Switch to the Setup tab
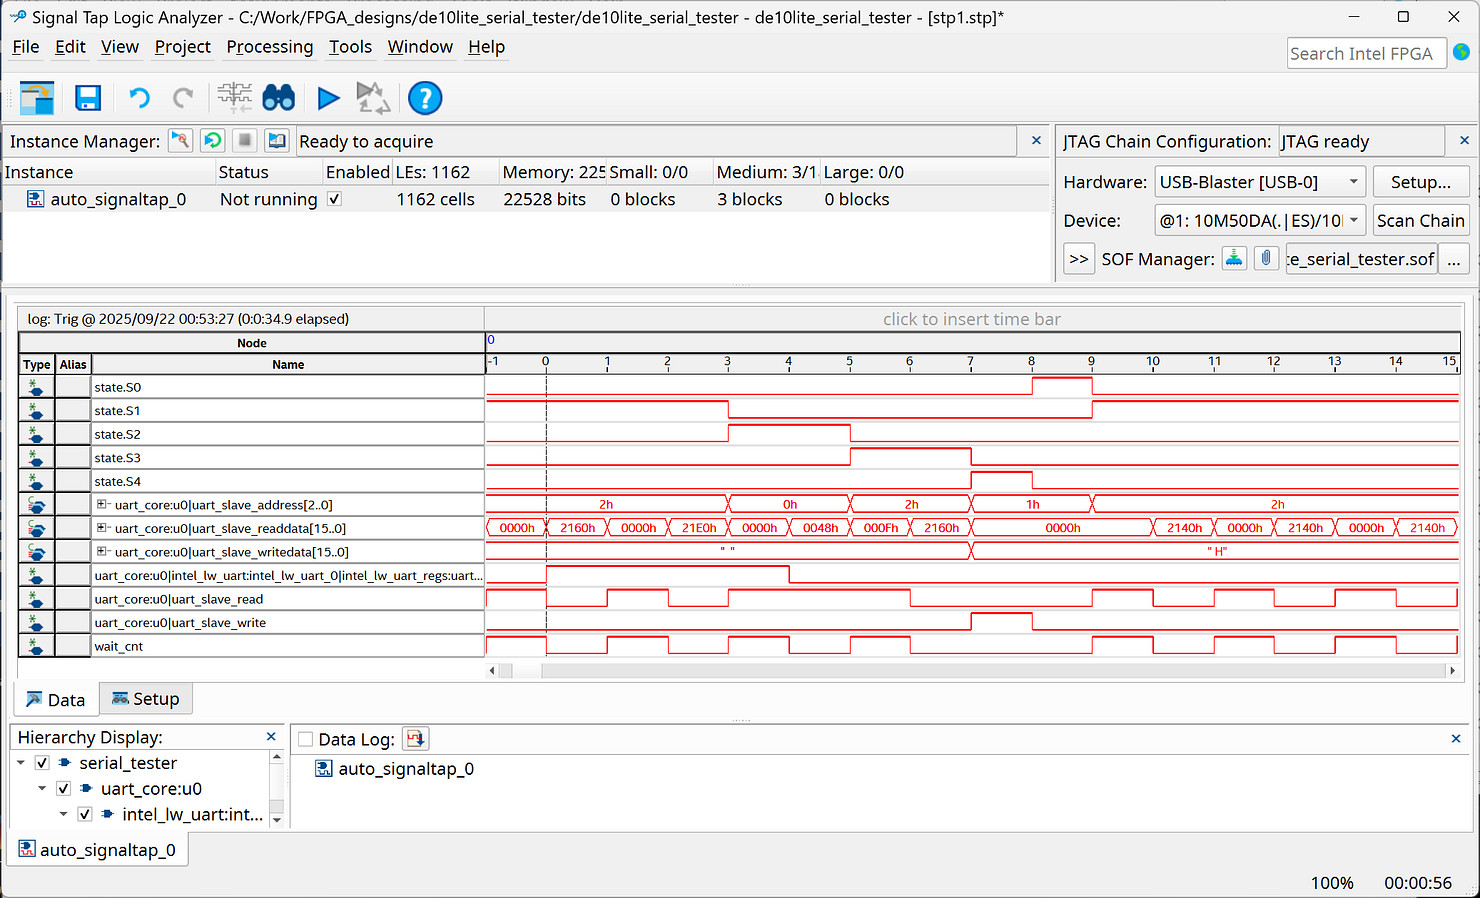Image resolution: width=1480 pixels, height=898 pixels. [146, 699]
